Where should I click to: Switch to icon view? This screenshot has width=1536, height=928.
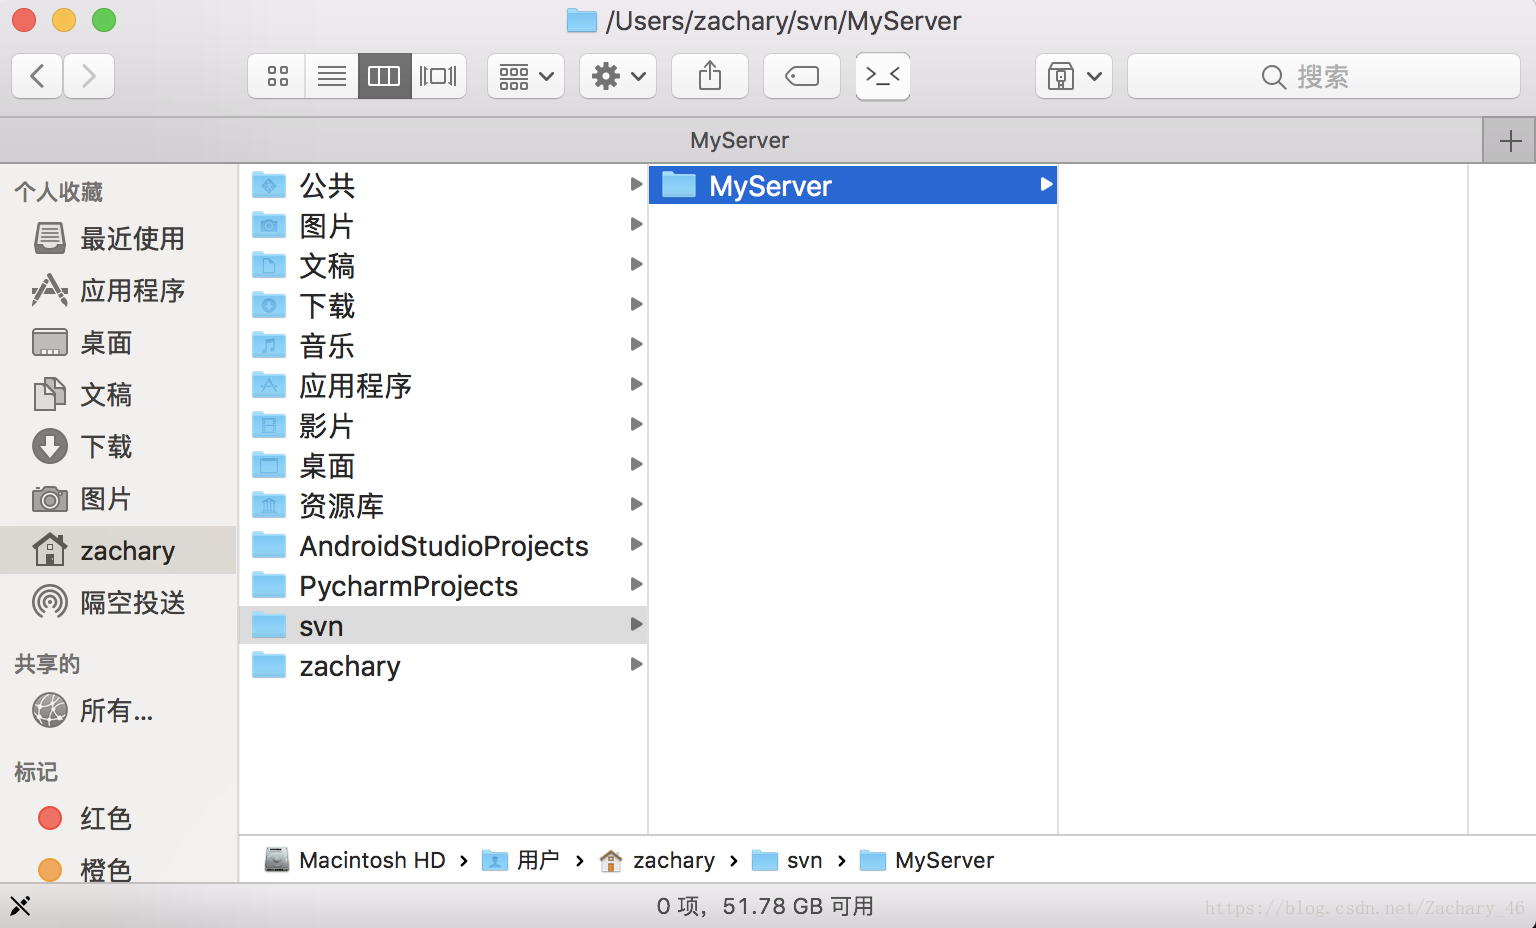point(277,76)
